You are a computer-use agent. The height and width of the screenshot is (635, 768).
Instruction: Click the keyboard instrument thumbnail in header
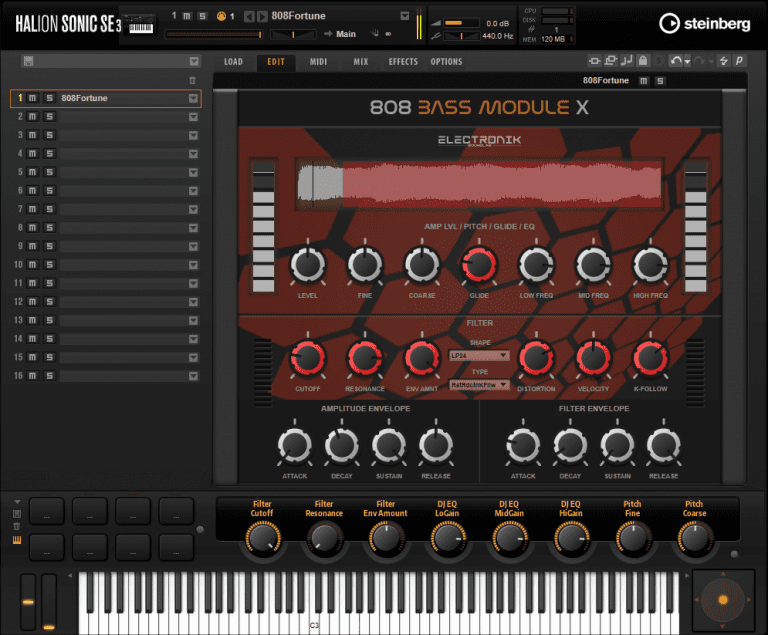(x=141, y=24)
